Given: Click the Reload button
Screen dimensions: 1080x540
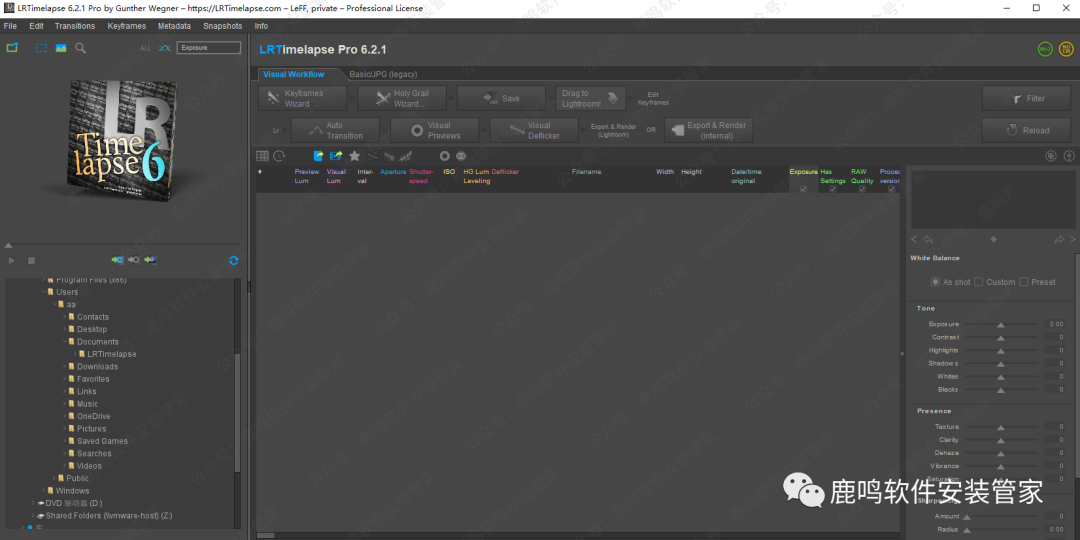Looking at the screenshot, I should pyautogui.click(x=1026, y=130).
